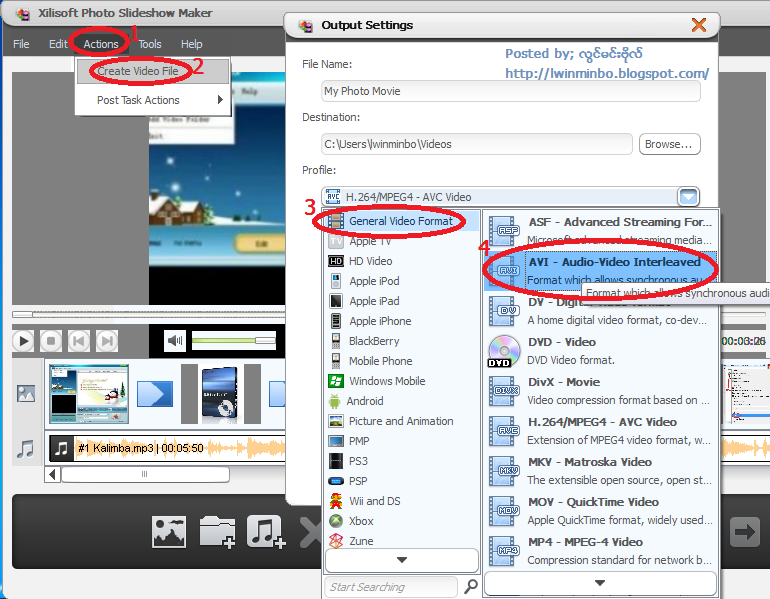Click the horizontal timeline scrollbar
Screen dimensions: 770x599
pyautogui.click(x=145, y=475)
